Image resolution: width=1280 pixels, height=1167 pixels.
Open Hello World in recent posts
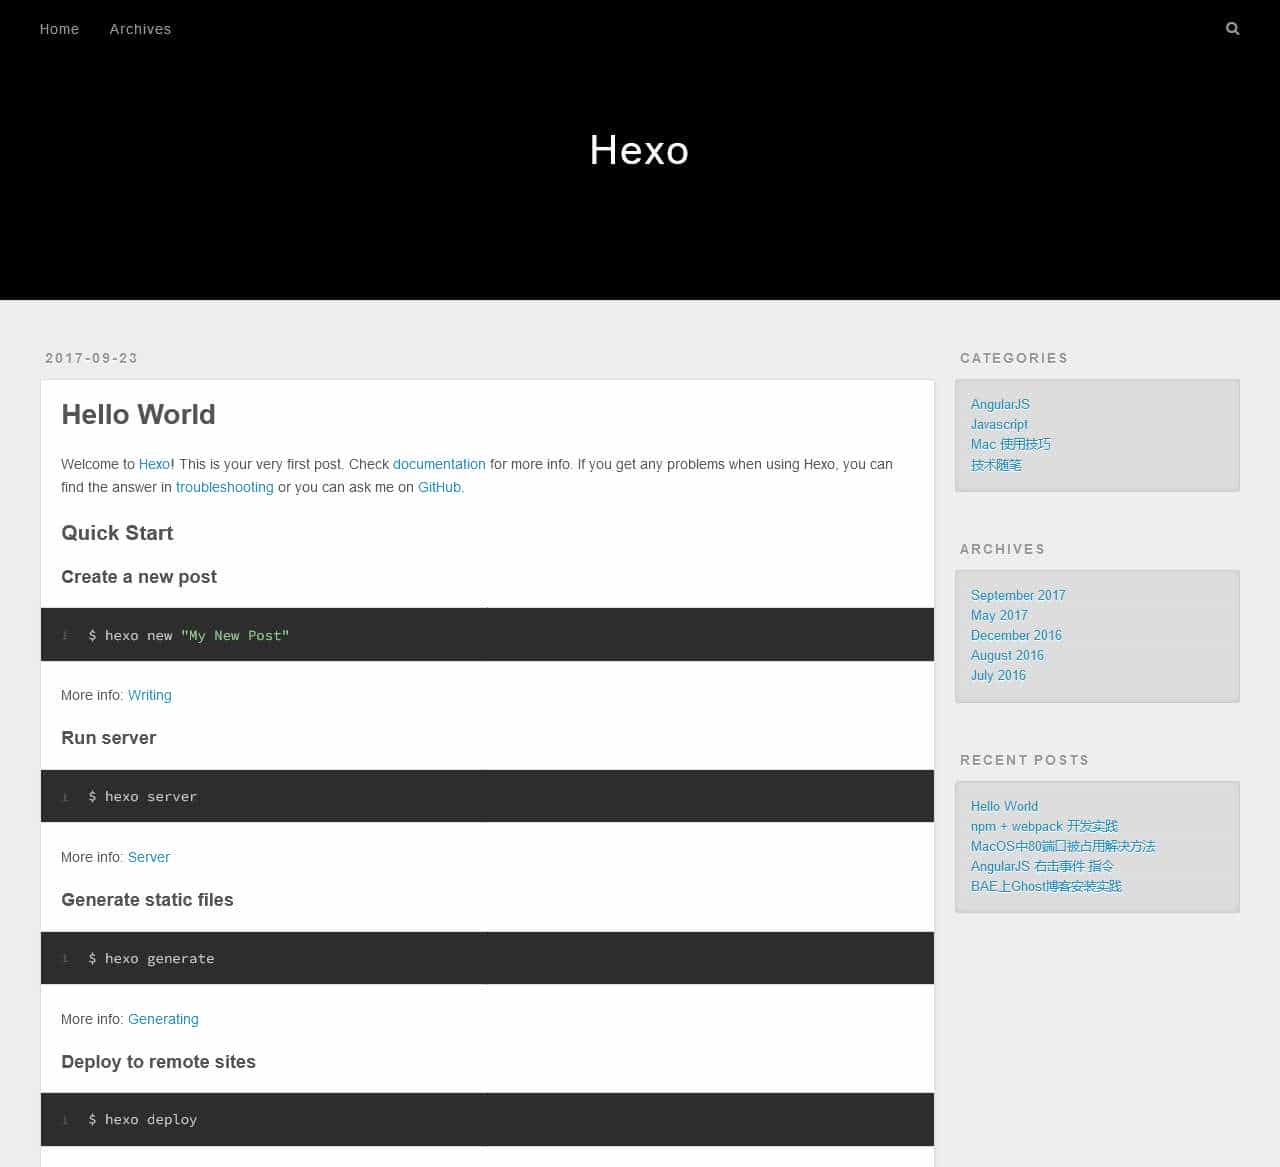tap(1004, 806)
